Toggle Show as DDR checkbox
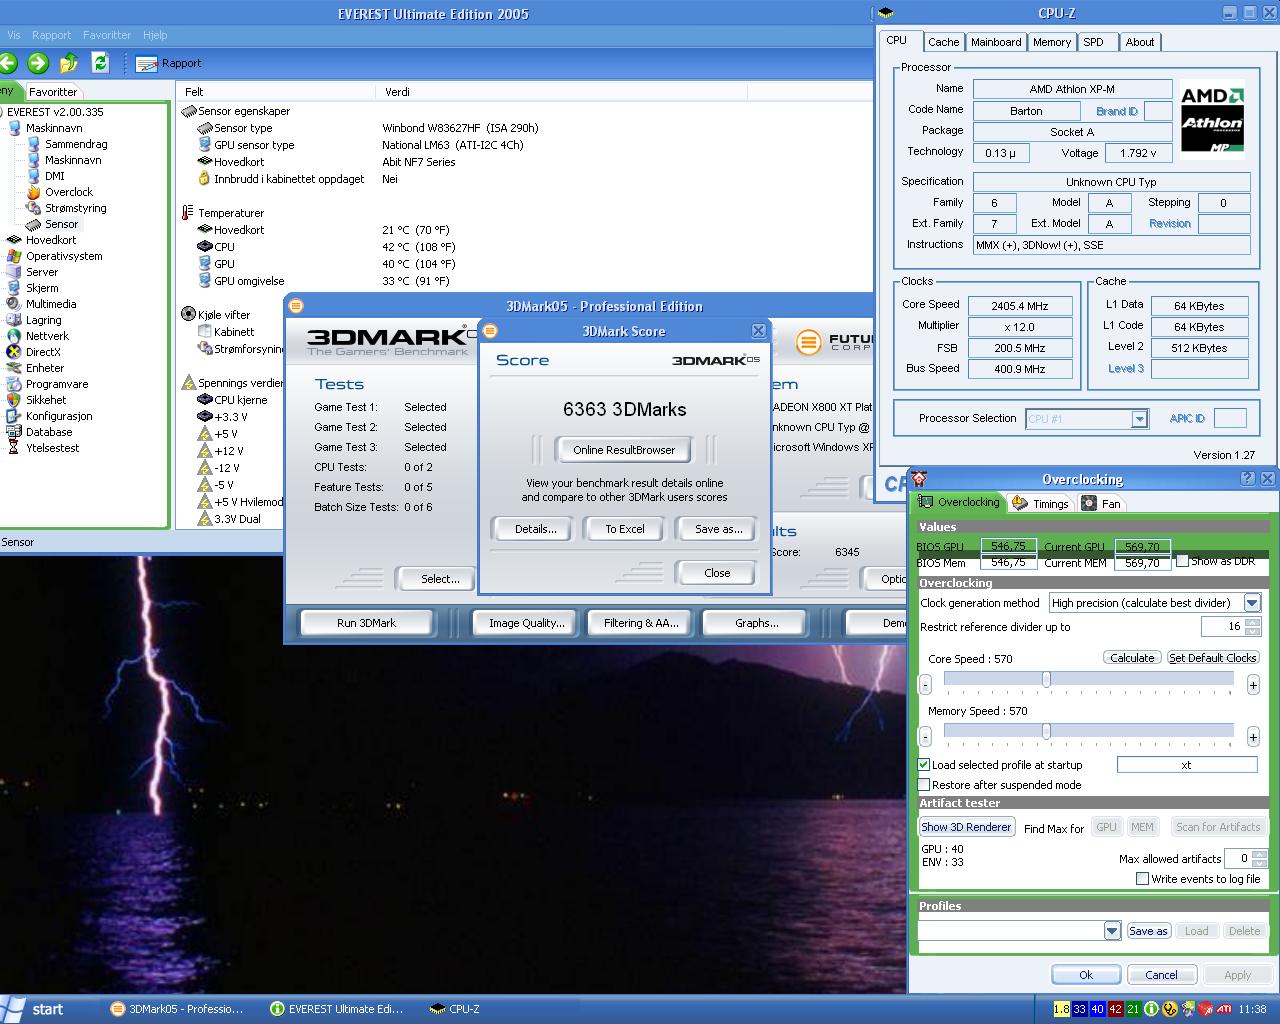 [1182, 561]
